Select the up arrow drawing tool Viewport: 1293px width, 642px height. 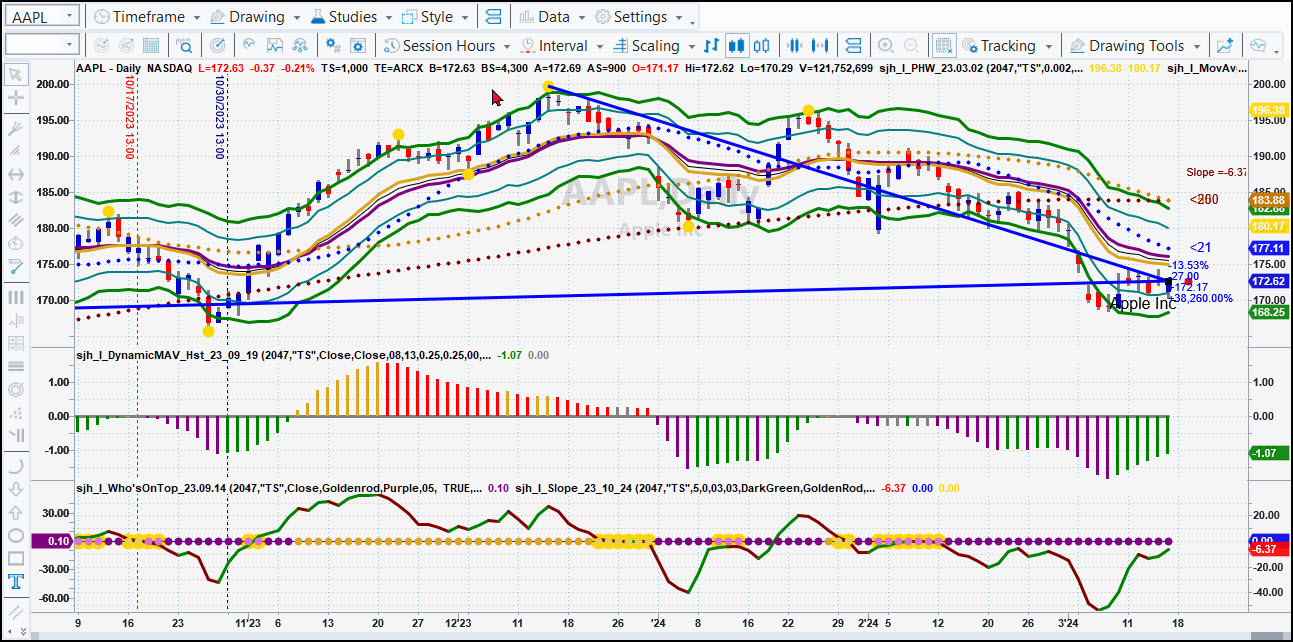(16, 513)
